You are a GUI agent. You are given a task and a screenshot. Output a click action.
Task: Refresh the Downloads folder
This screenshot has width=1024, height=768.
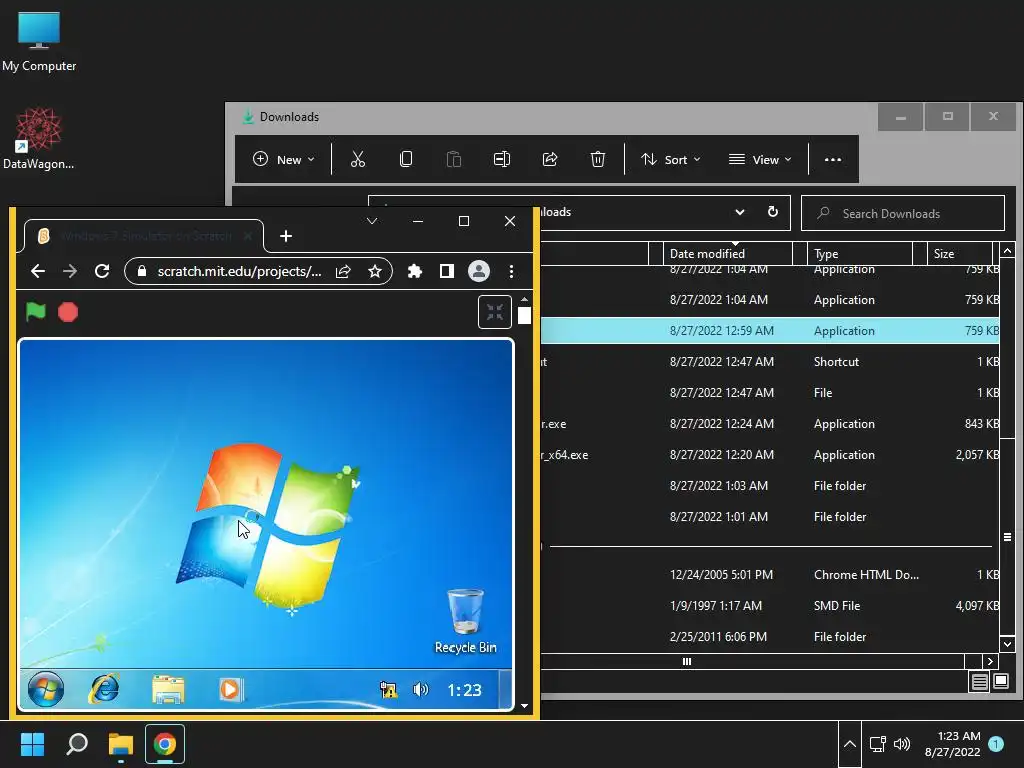point(773,212)
